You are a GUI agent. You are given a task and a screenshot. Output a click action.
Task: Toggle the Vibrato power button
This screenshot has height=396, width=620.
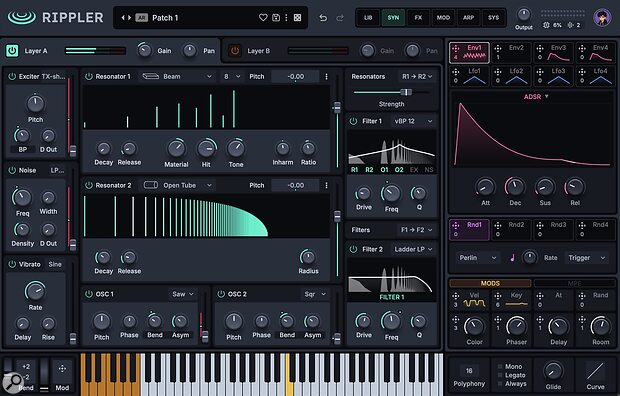point(12,264)
